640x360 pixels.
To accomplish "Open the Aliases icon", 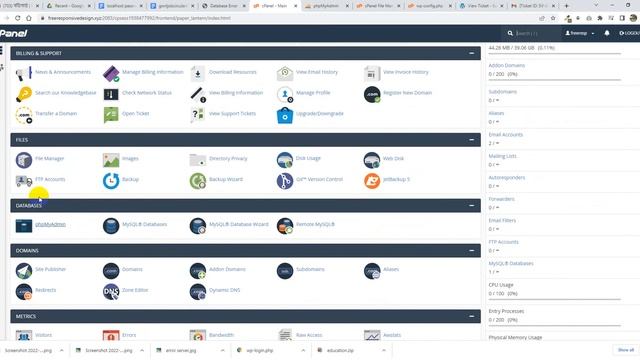I will coord(371,271).
